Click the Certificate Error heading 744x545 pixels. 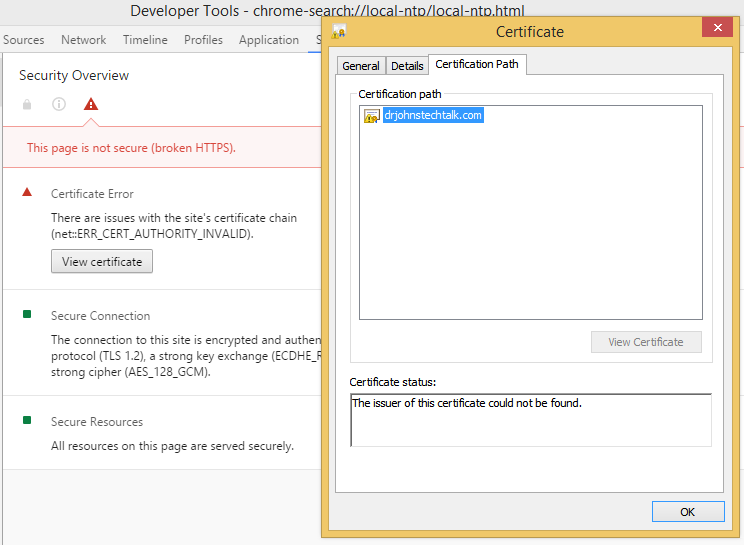(92, 194)
